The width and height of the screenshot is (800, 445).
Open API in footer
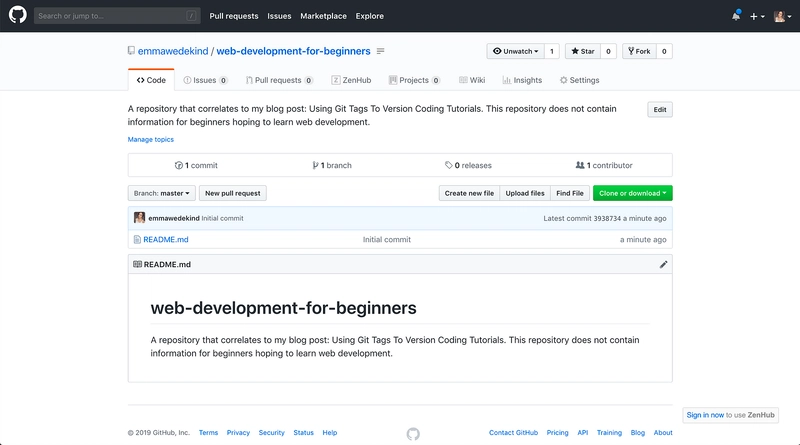click(x=583, y=433)
